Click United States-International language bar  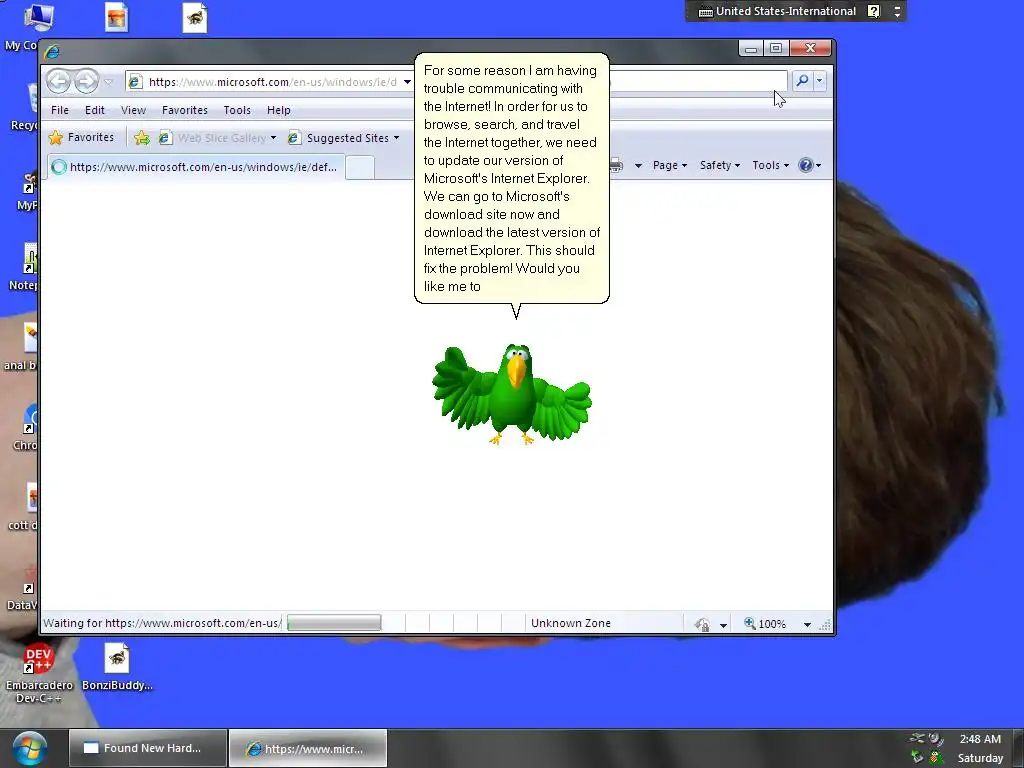click(777, 11)
